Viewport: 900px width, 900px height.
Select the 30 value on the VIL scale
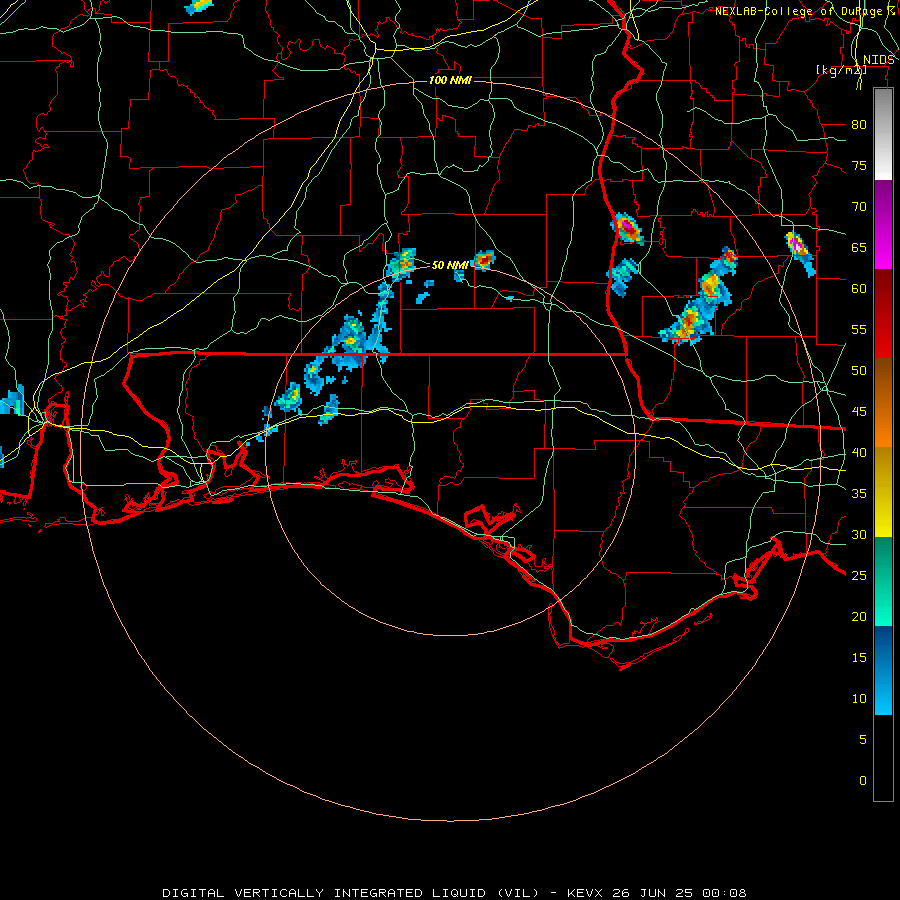[859, 534]
